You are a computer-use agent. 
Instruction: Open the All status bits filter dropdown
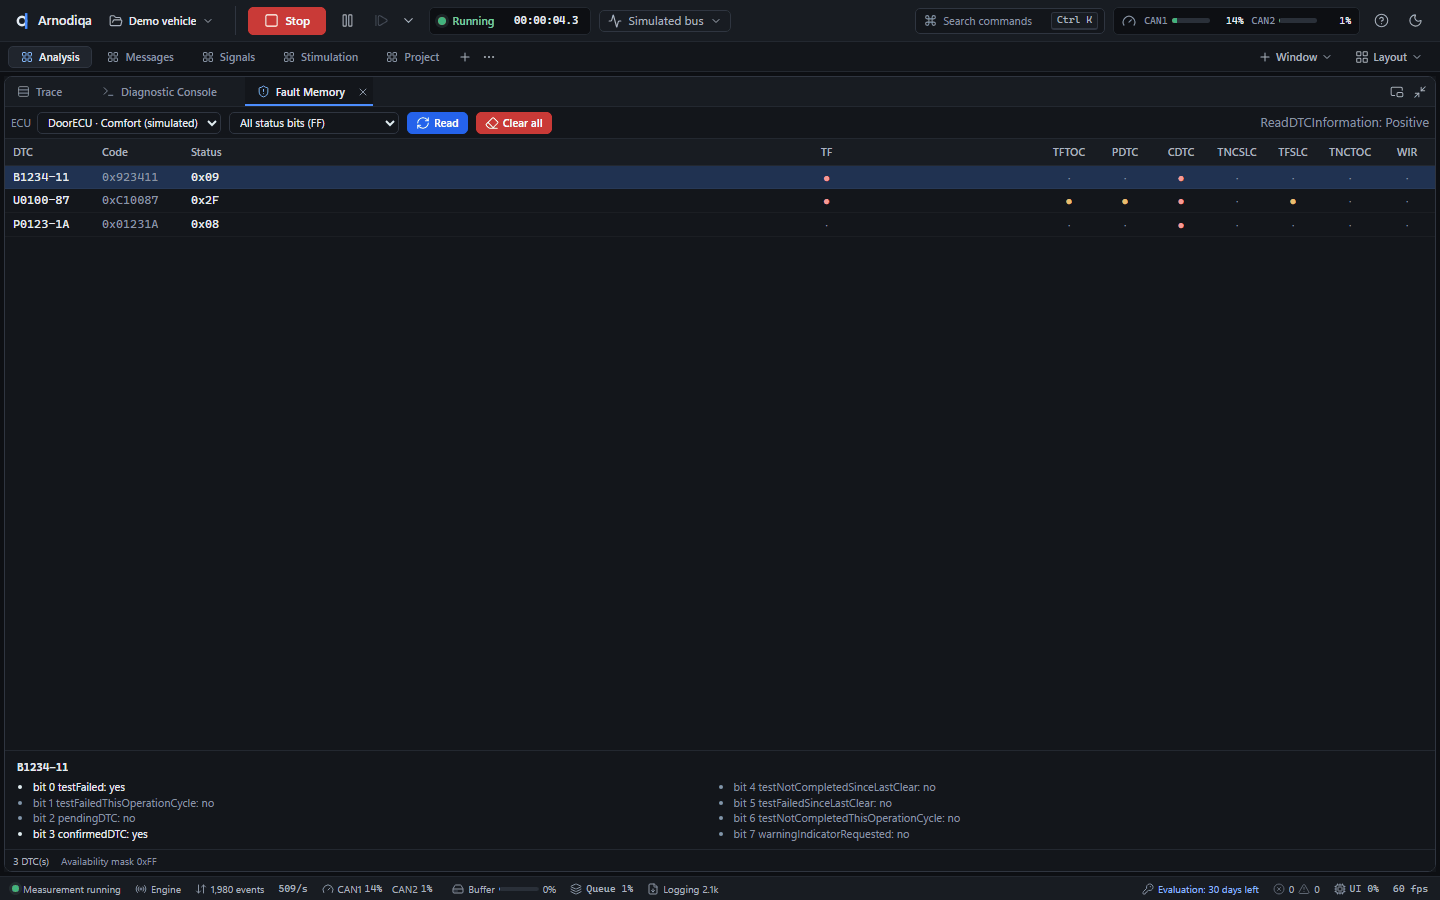(x=314, y=123)
